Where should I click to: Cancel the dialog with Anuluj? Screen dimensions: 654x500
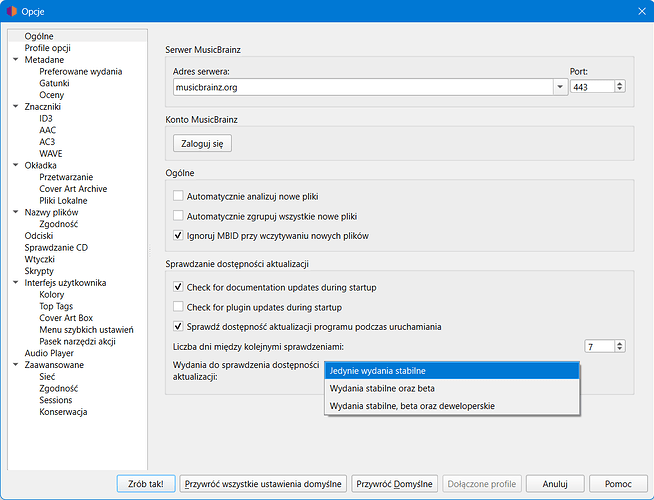point(555,484)
